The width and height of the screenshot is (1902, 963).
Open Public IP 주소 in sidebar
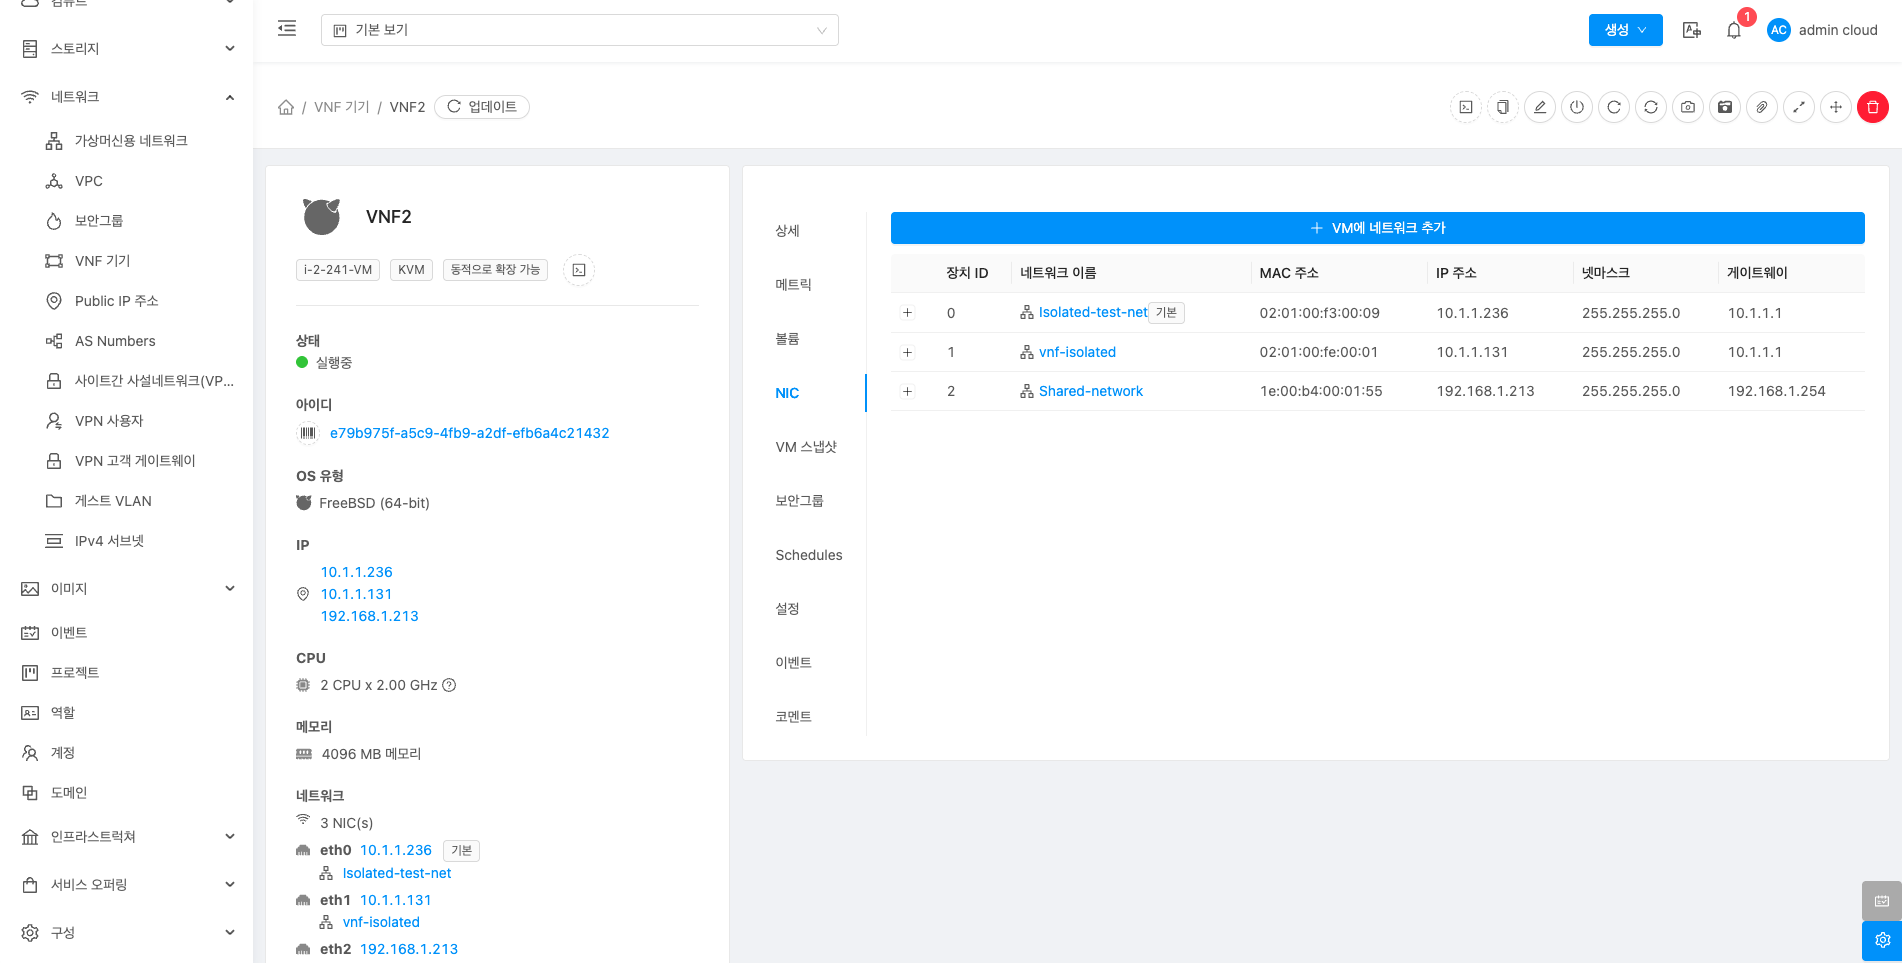pos(116,301)
